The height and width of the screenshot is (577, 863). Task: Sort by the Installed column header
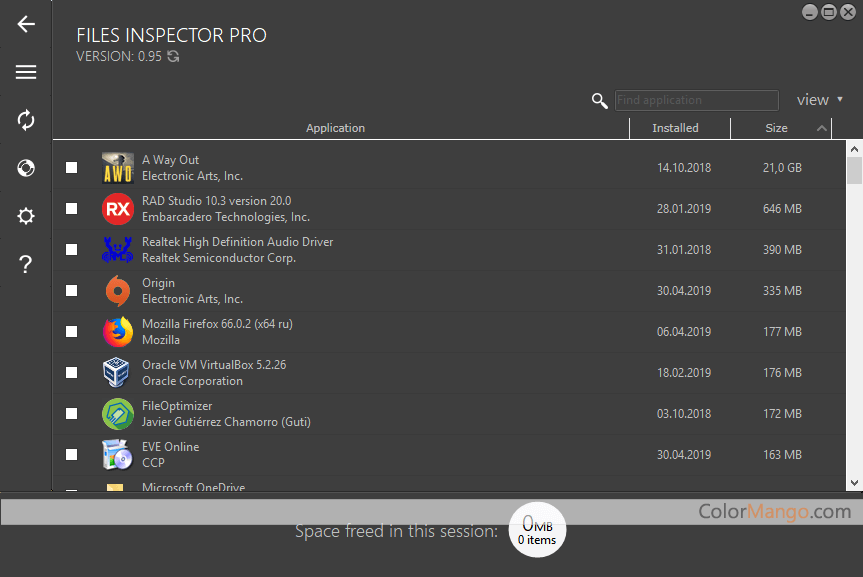[675, 128]
